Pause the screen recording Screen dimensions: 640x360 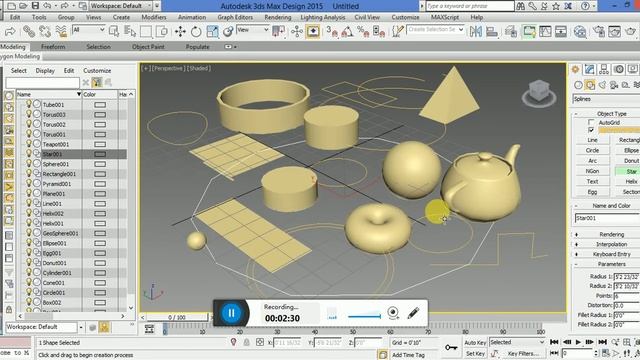point(231,313)
